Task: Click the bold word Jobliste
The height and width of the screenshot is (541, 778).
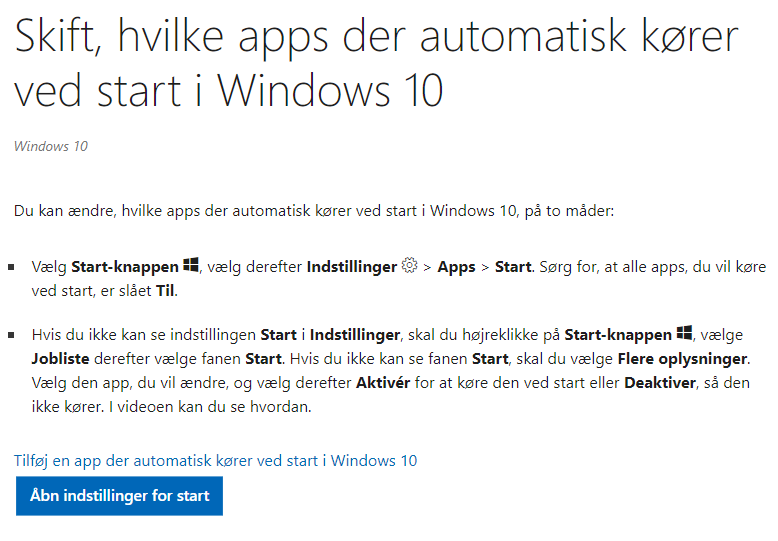Action: tap(61, 359)
